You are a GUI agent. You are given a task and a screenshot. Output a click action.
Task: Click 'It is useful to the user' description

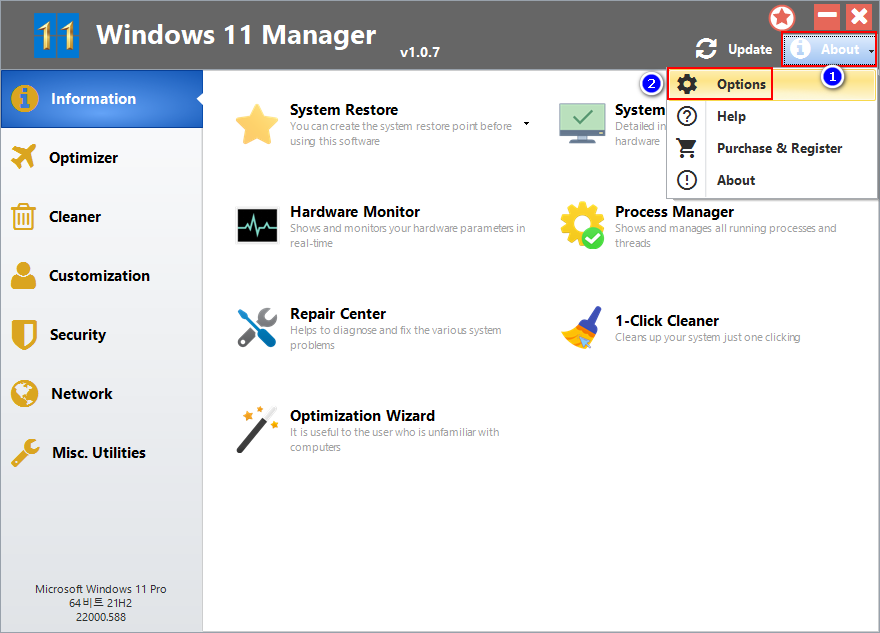point(394,439)
